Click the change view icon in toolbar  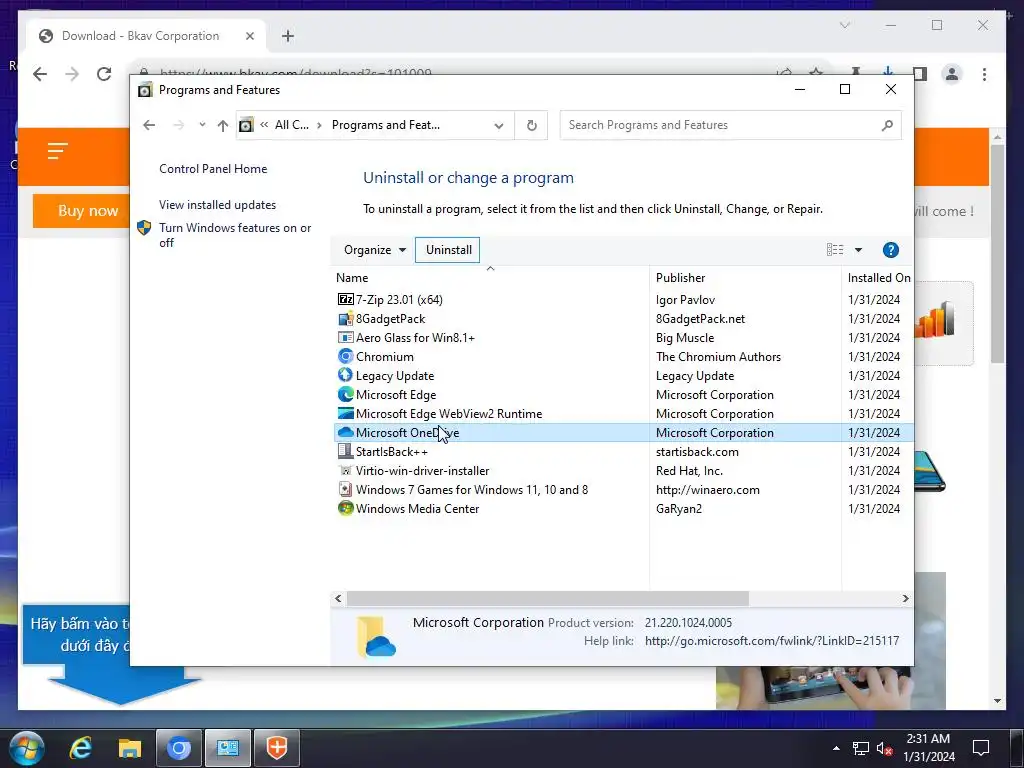tap(835, 249)
